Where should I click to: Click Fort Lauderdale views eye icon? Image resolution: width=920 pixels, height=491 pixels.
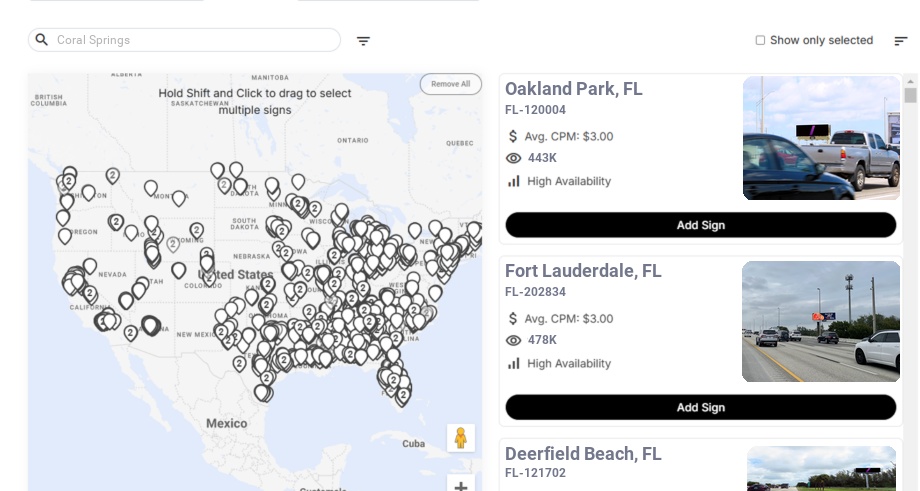[514, 340]
